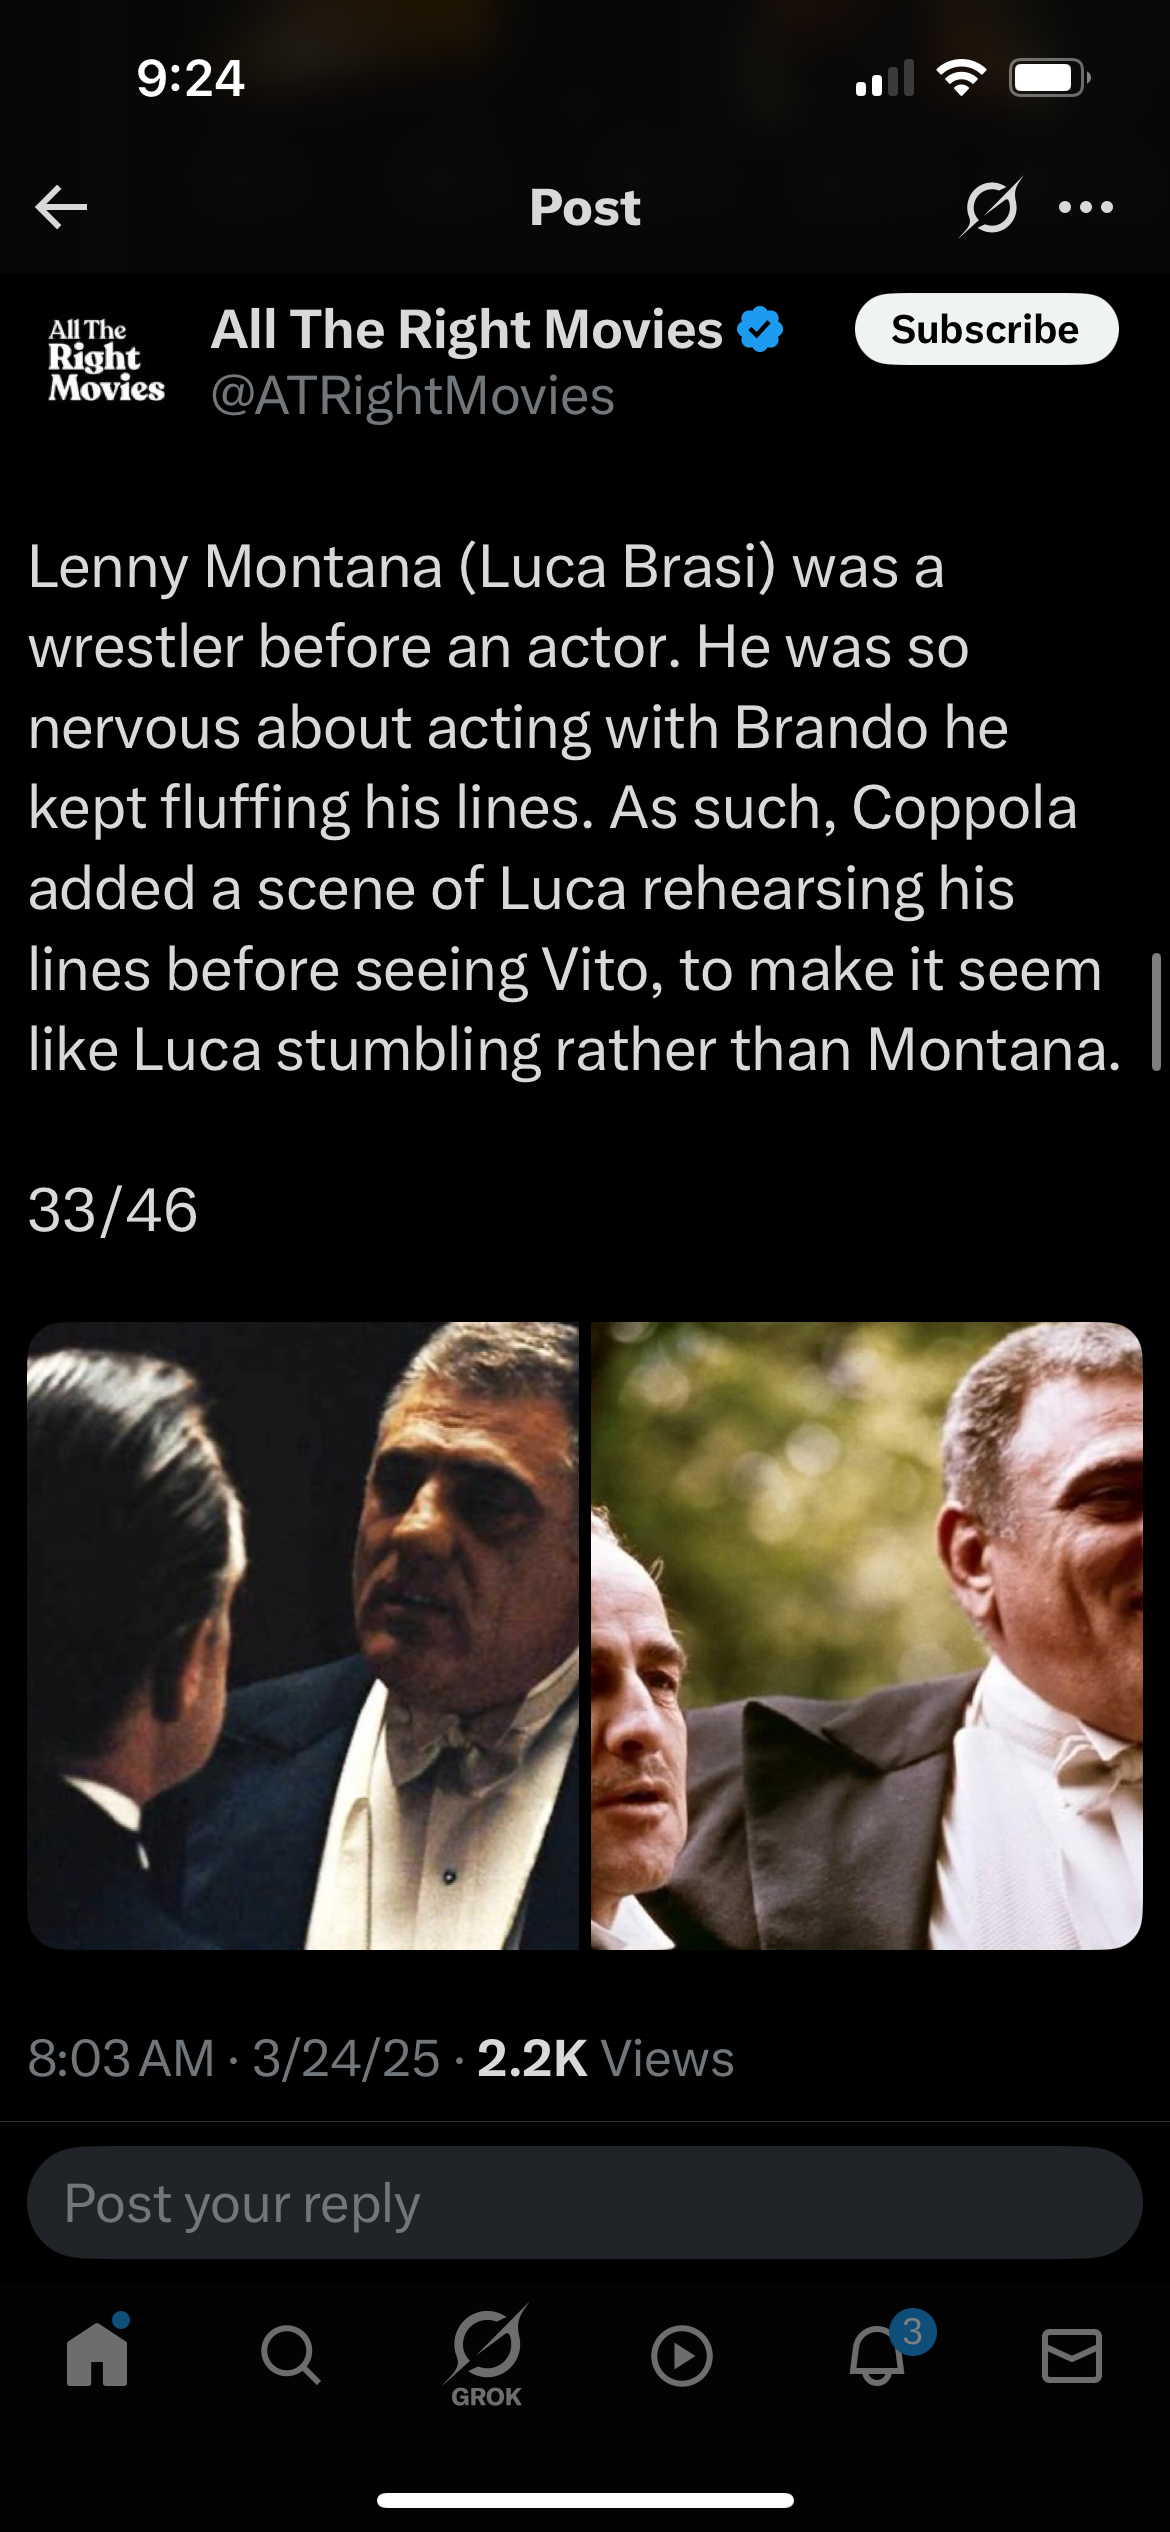
Task: Open Grok icon in post header
Action: [991, 207]
